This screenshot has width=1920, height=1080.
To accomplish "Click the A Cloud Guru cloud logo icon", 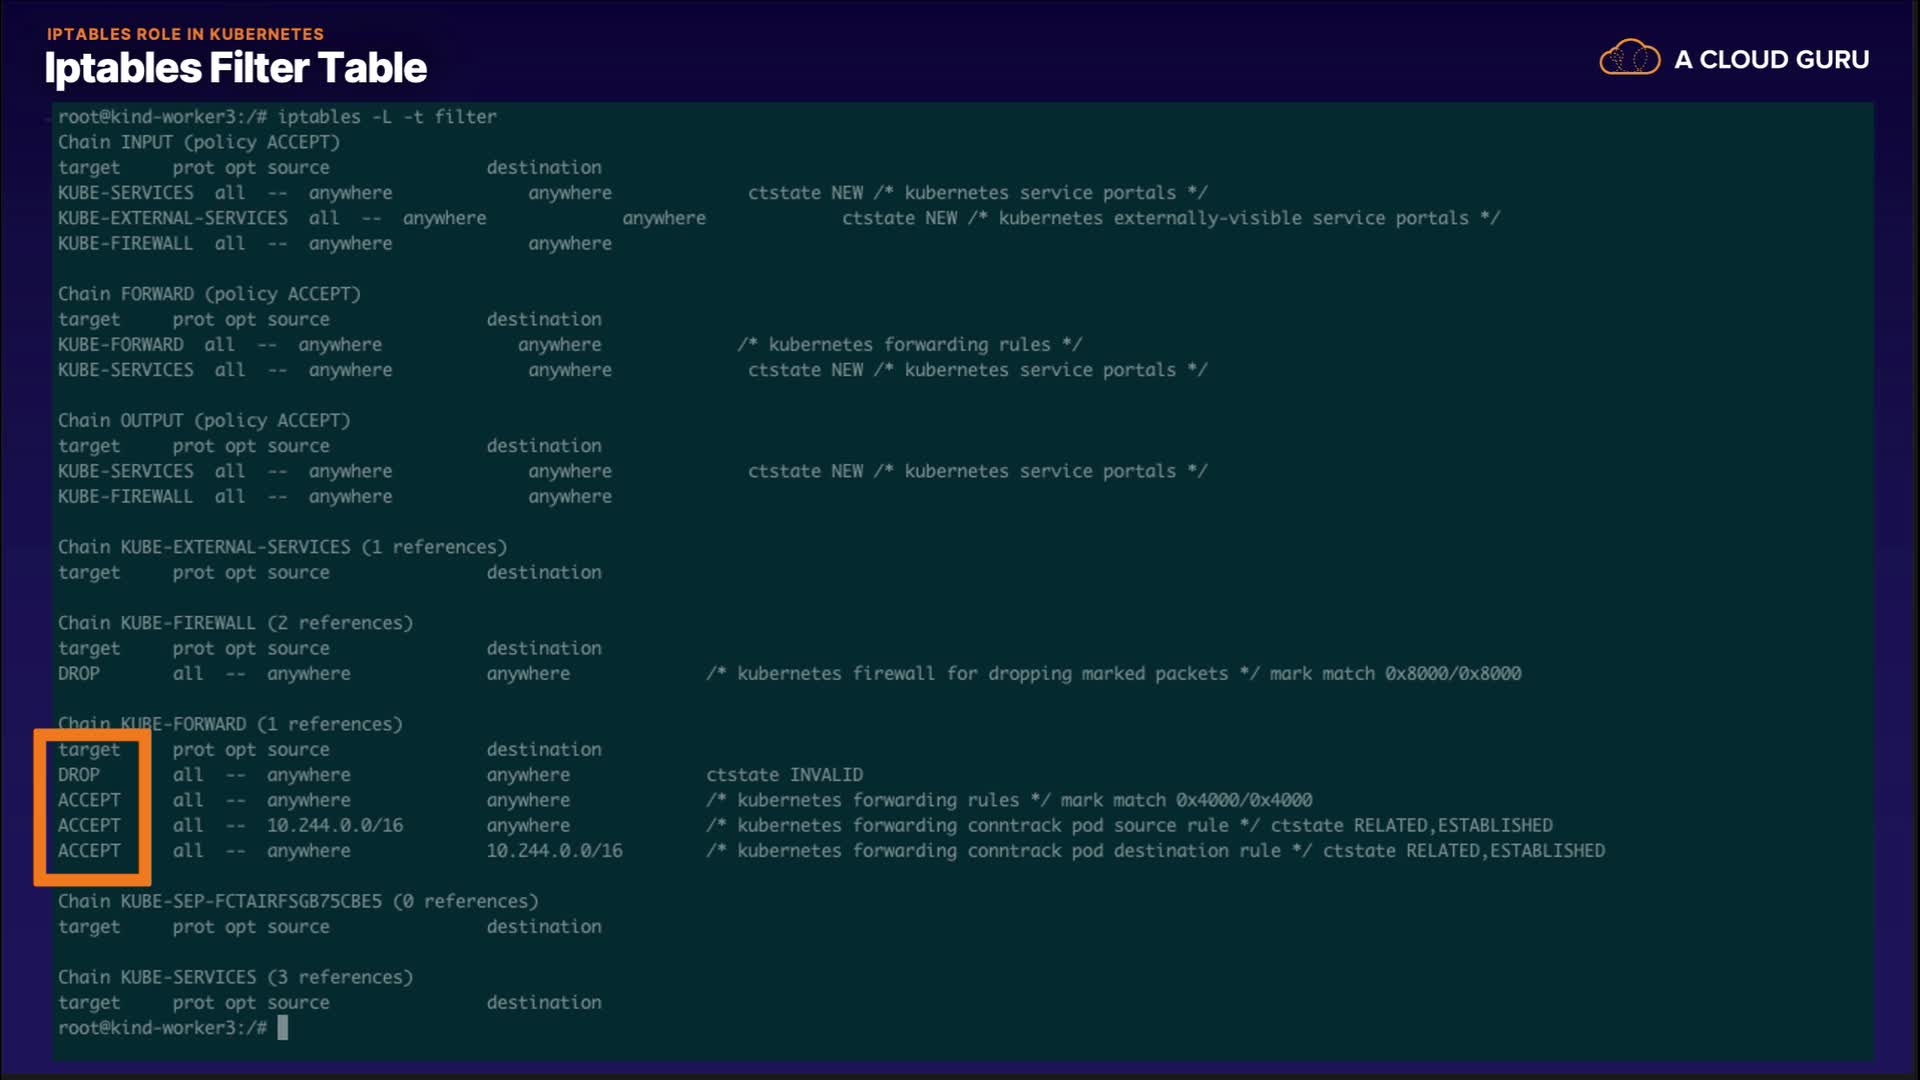I will coord(1629,58).
